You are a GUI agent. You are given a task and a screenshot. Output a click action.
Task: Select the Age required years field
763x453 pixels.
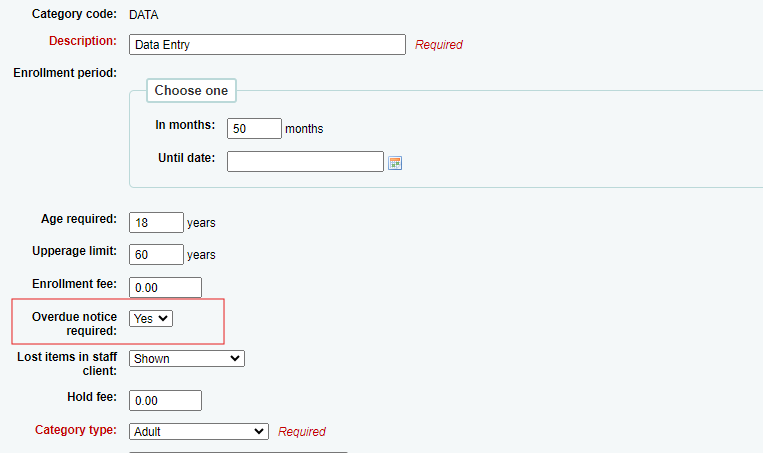[x=156, y=222]
